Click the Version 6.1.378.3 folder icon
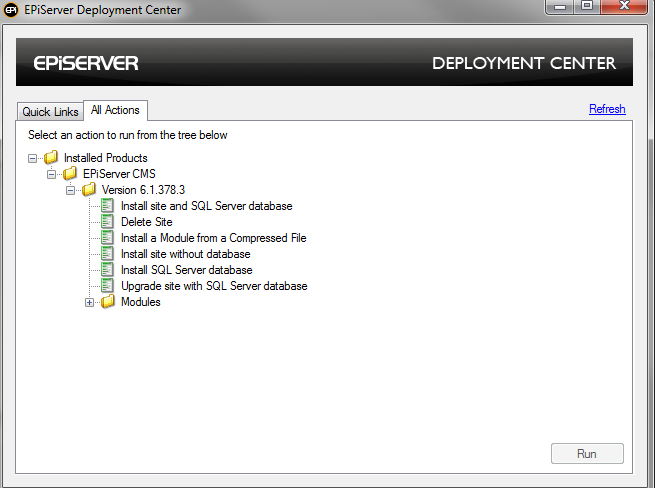655x488 pixels. (x=89, y=190)
